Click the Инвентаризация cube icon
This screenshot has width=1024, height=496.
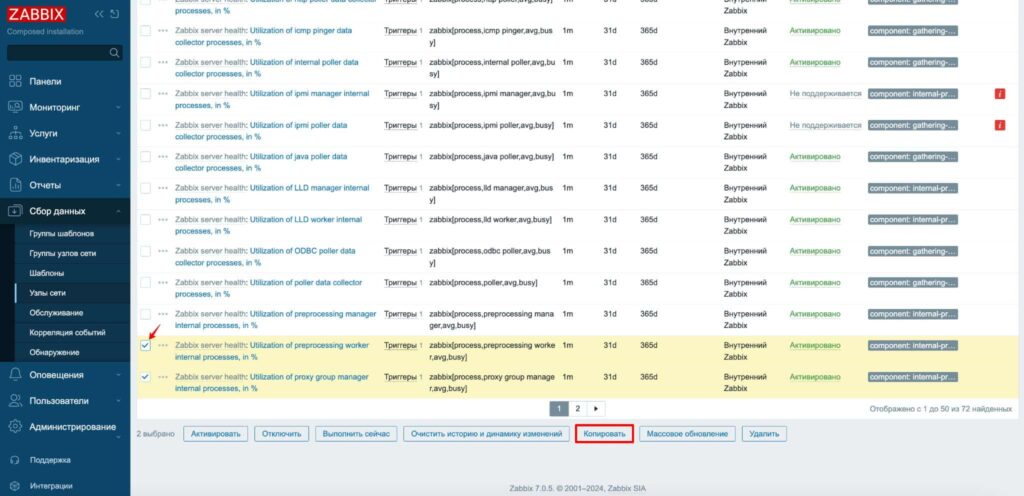(16, 159)
